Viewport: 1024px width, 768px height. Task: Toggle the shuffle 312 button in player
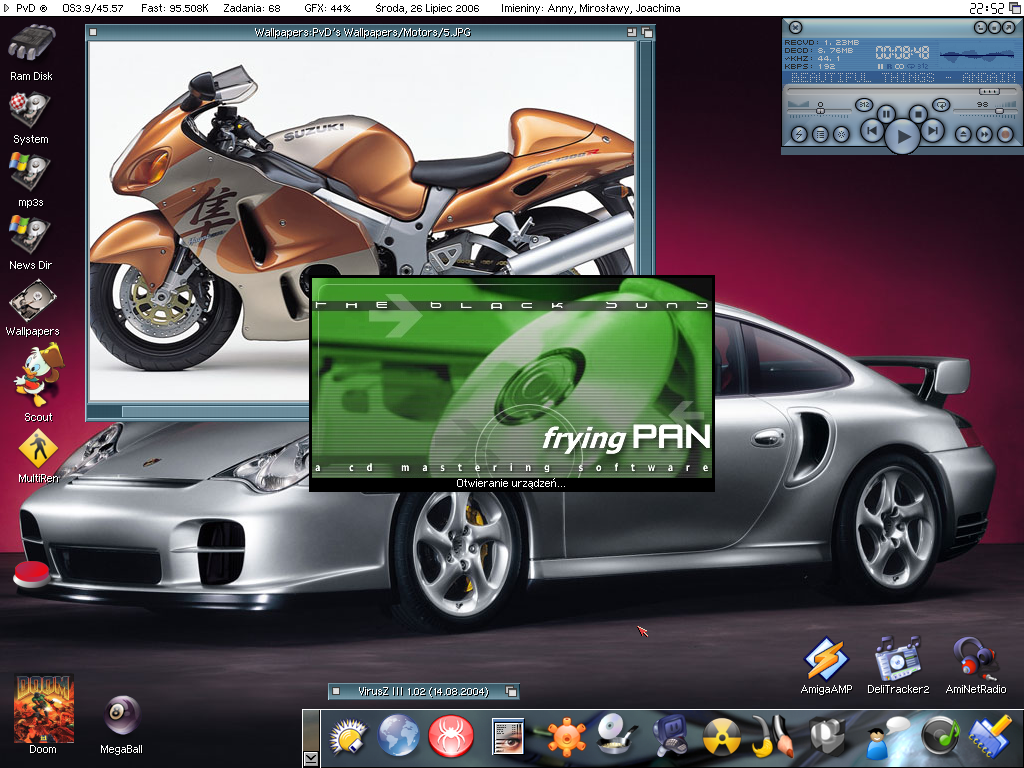(864, 104)
